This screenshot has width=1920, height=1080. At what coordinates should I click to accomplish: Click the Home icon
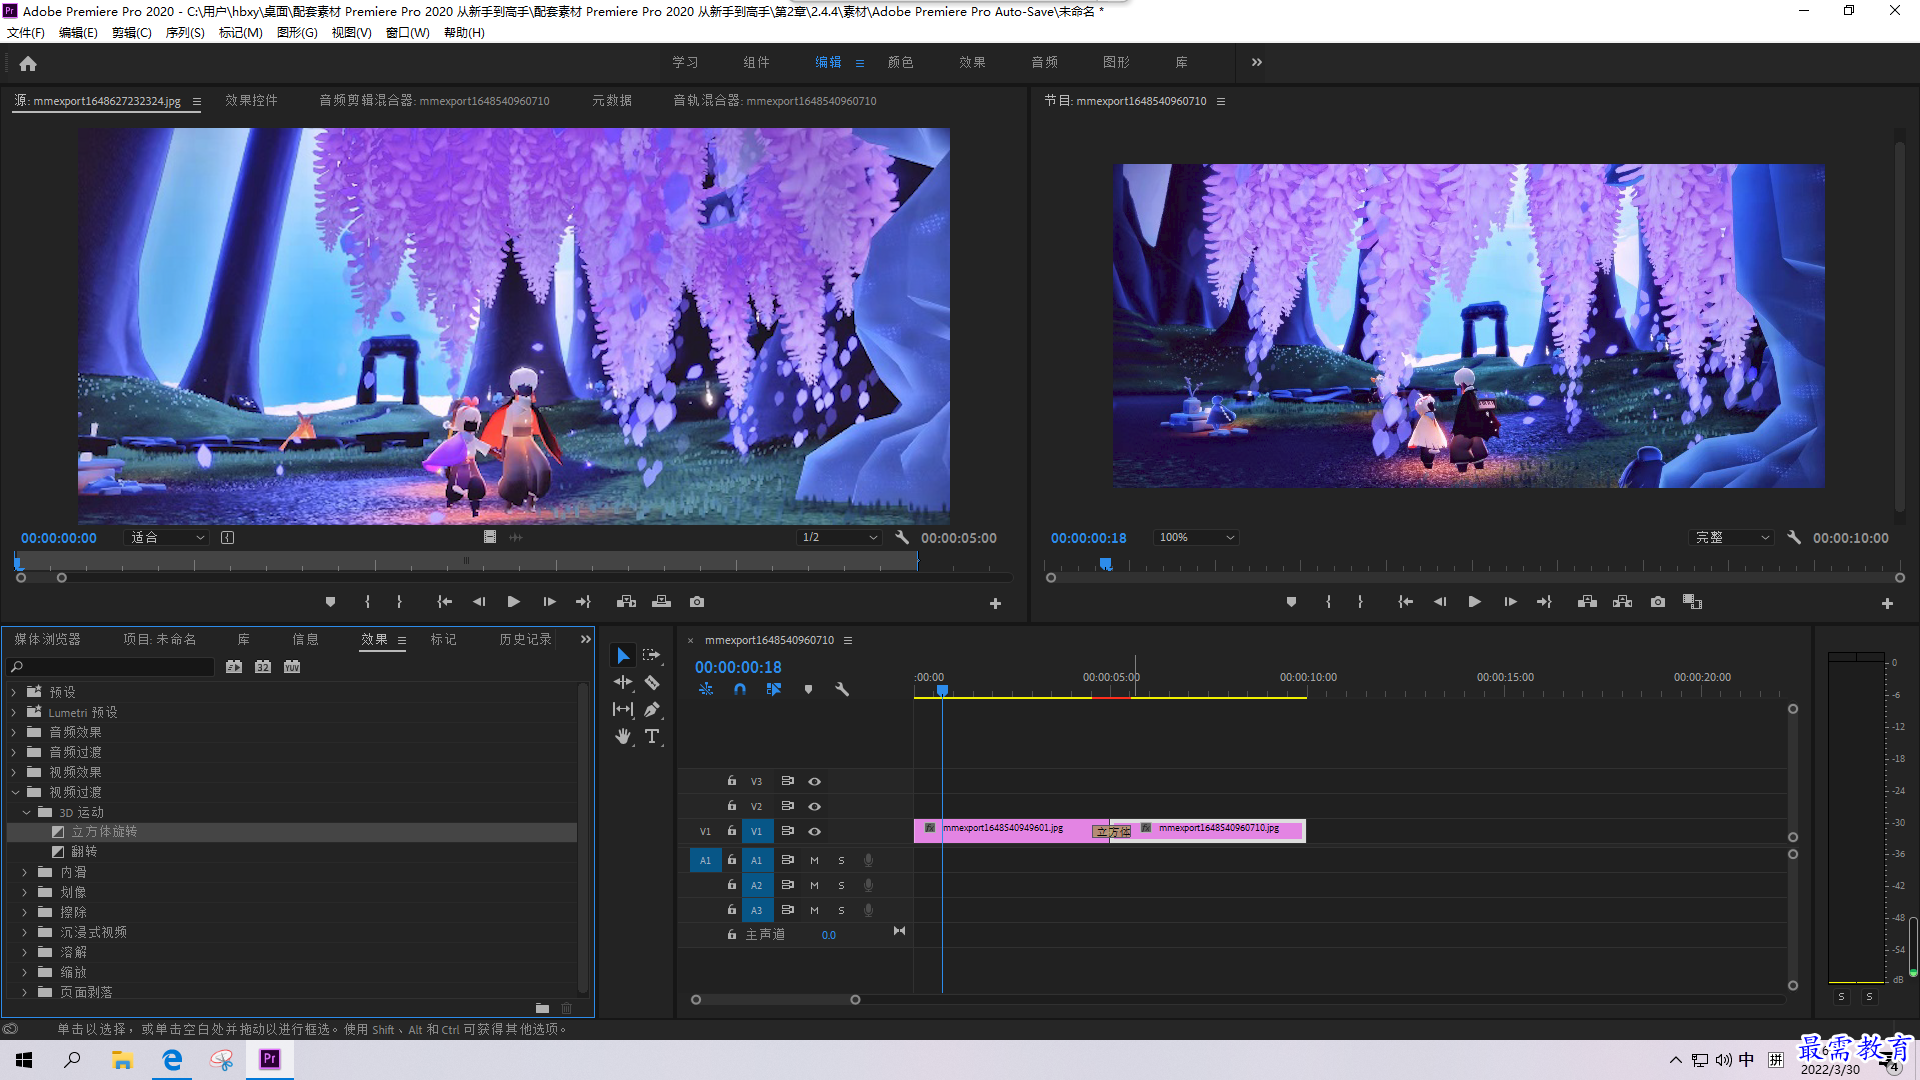pyautogui.click(x=28, y=63)
